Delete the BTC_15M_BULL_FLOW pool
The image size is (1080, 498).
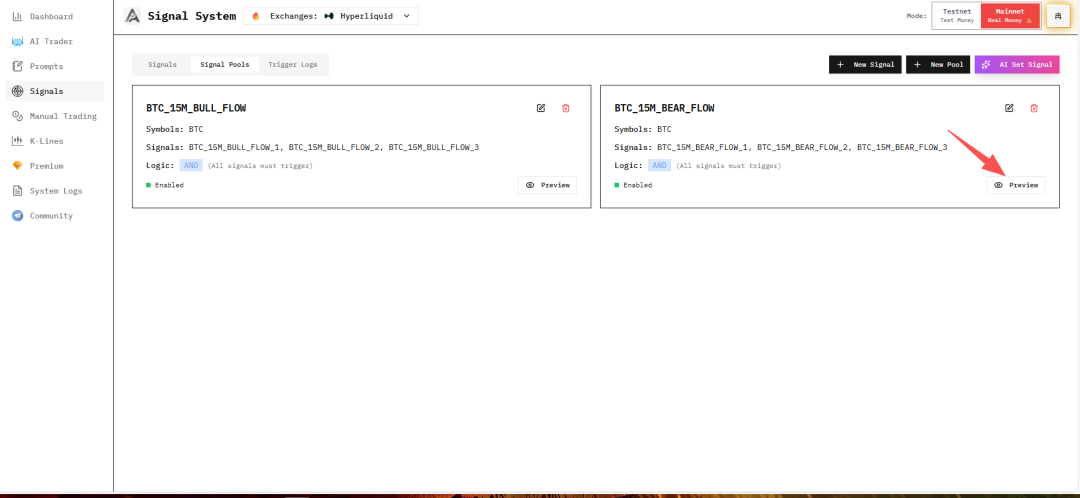[565, 108]
